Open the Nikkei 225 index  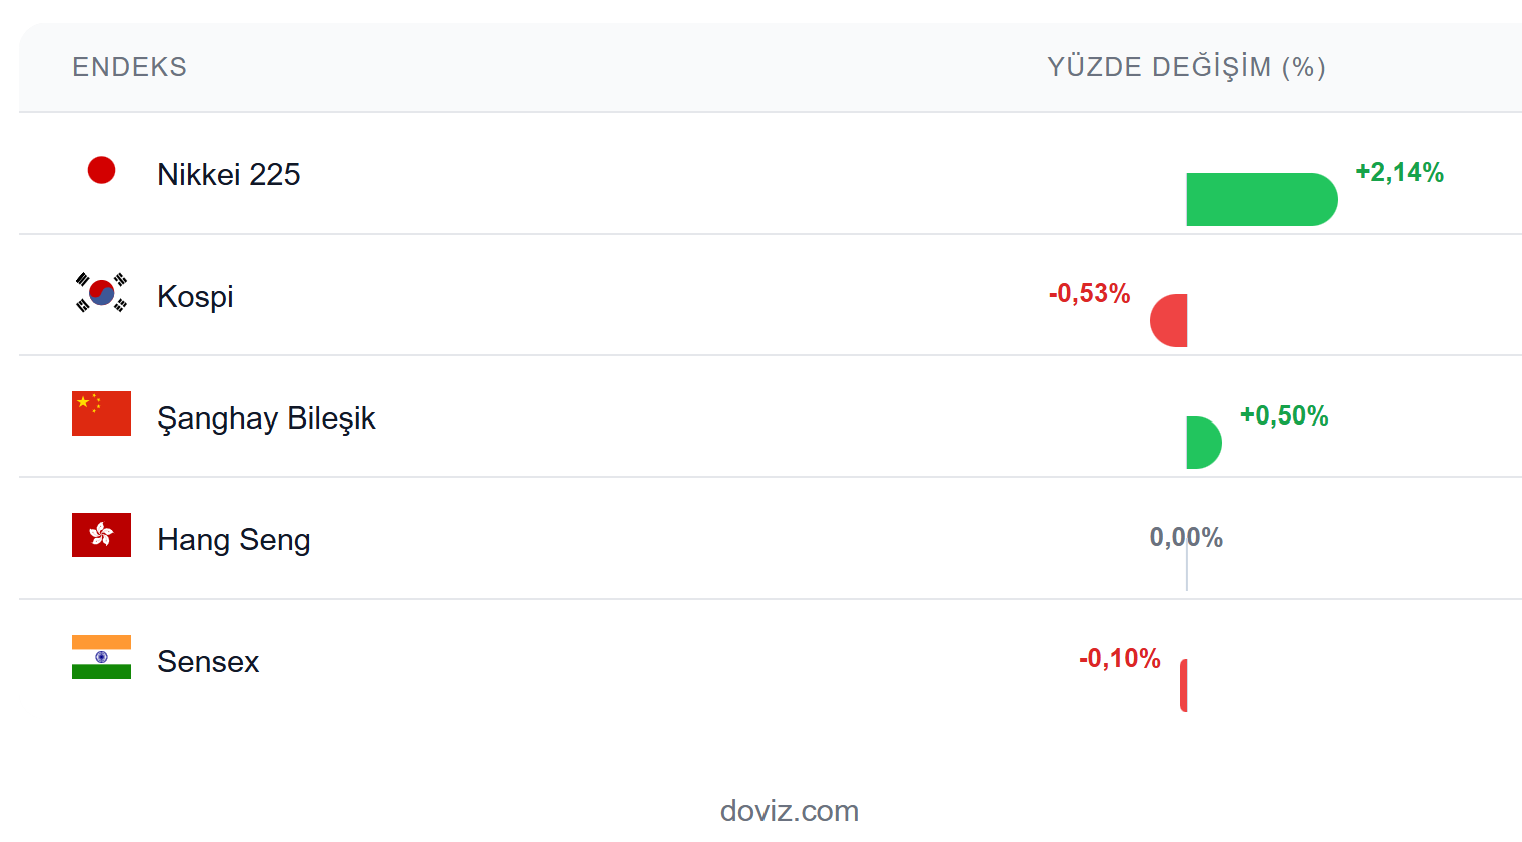click(228, 175)
